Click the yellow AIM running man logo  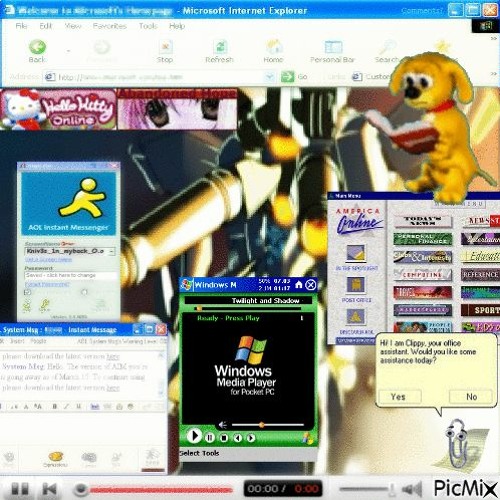tap(82, 197)
